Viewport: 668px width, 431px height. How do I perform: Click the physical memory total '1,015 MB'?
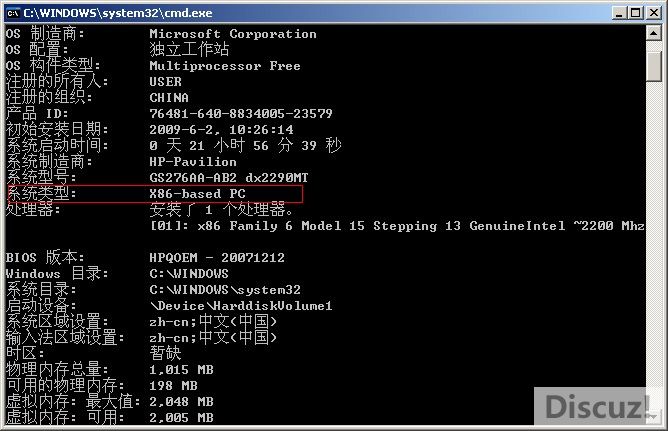coord(181,370)
